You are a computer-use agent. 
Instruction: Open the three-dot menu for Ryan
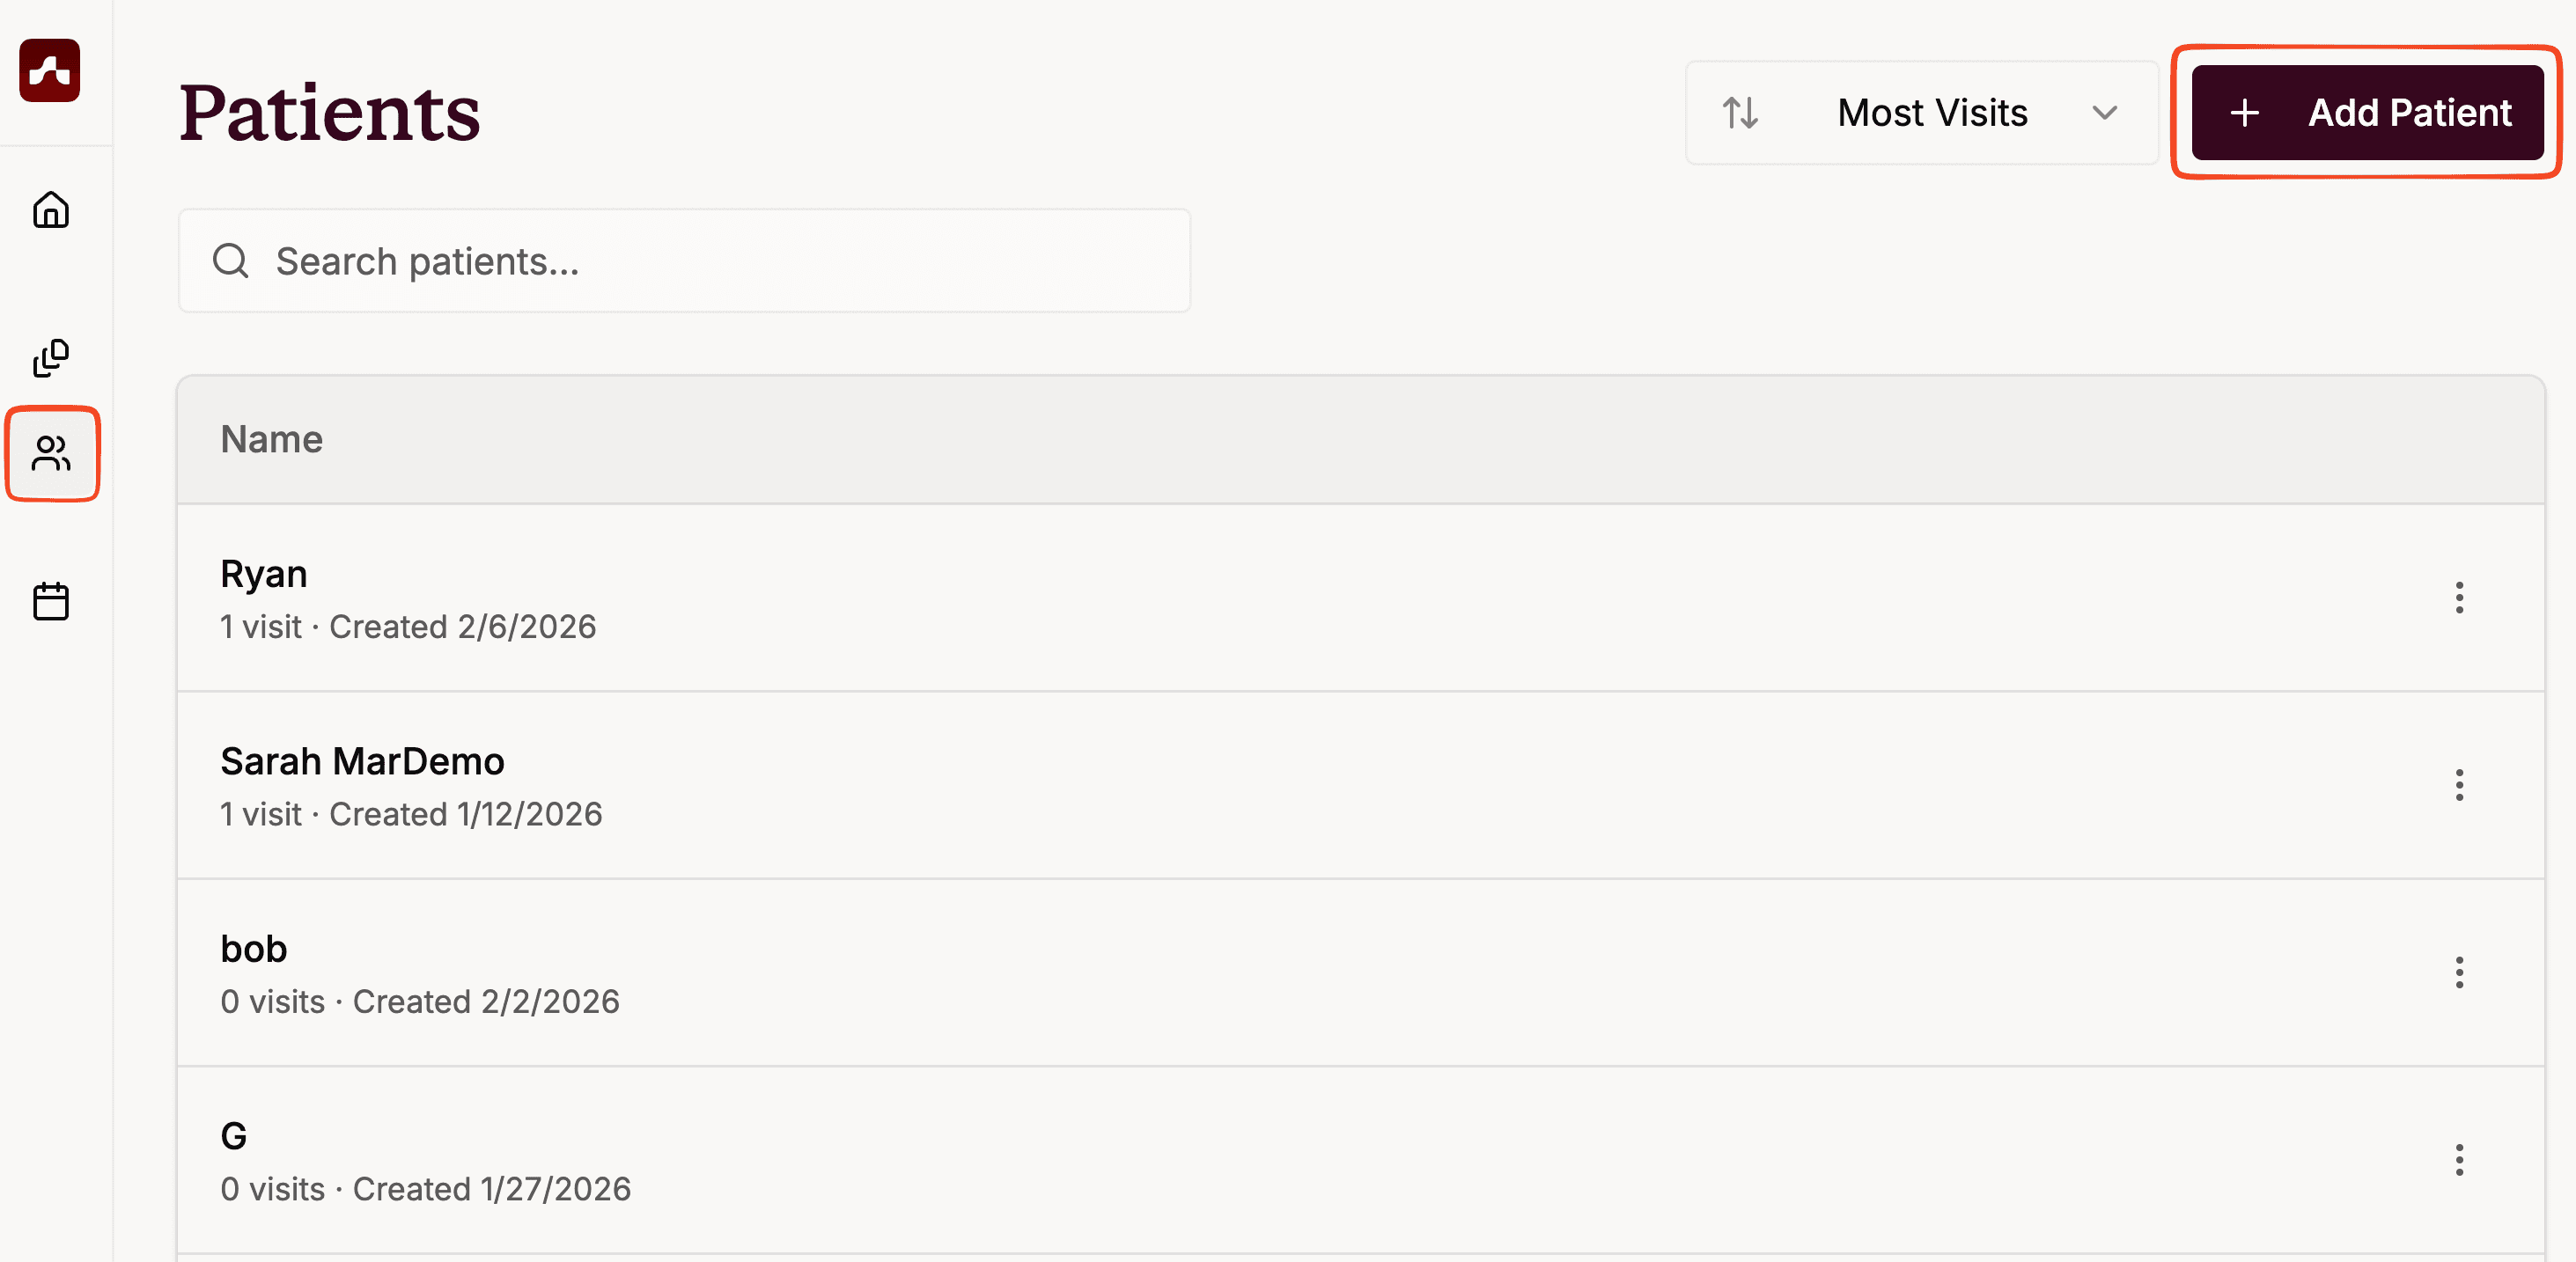[2459, 598]
